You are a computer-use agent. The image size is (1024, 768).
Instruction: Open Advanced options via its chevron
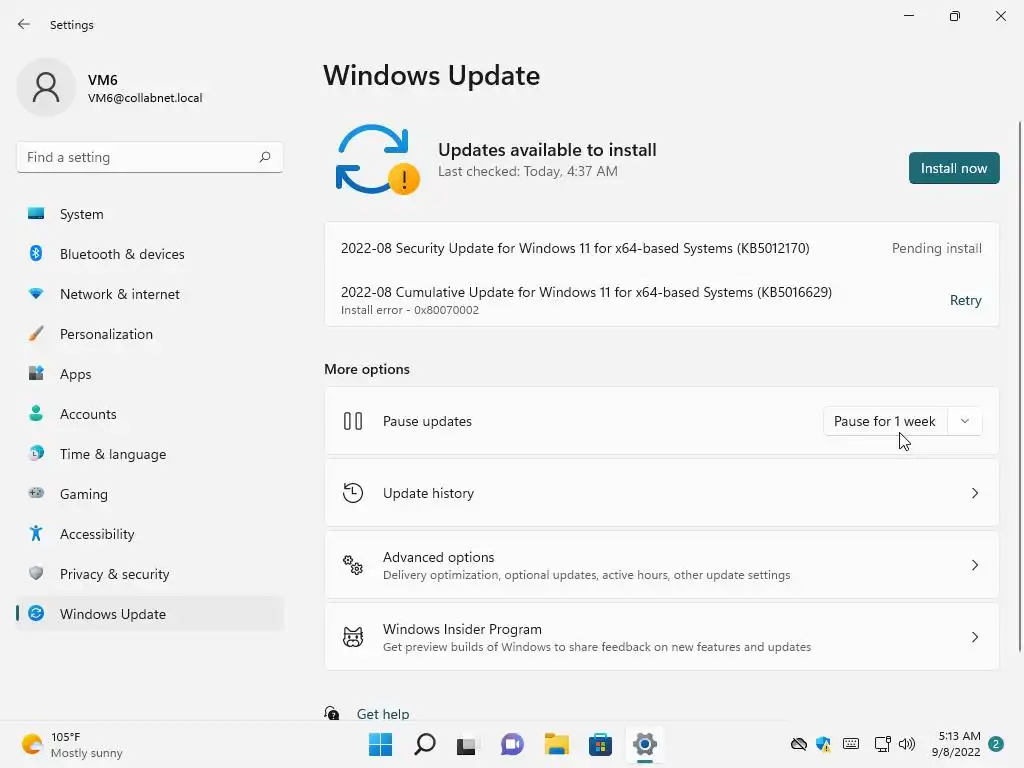[x=974, y=564]
